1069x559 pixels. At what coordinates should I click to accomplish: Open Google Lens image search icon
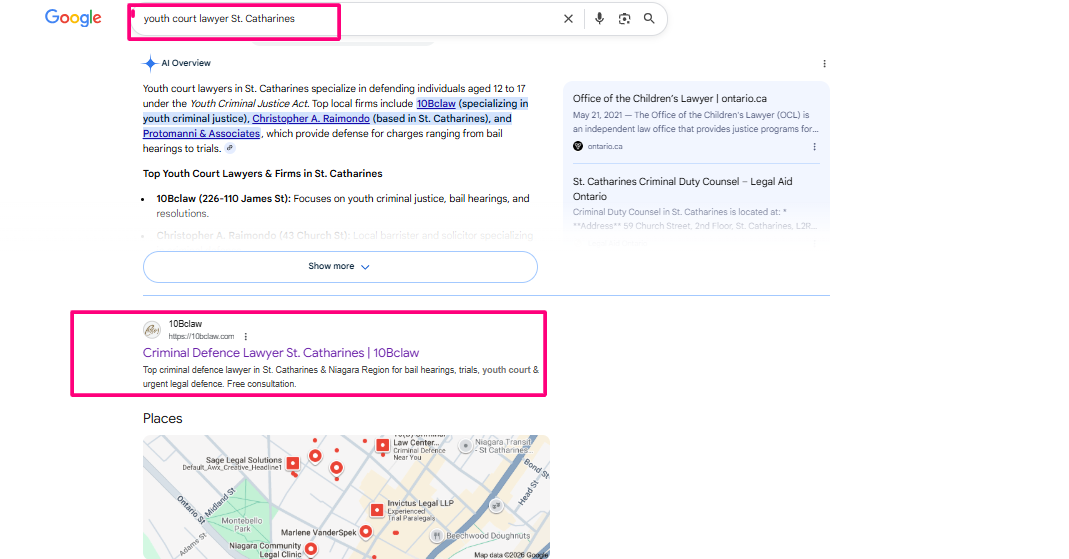624,19
